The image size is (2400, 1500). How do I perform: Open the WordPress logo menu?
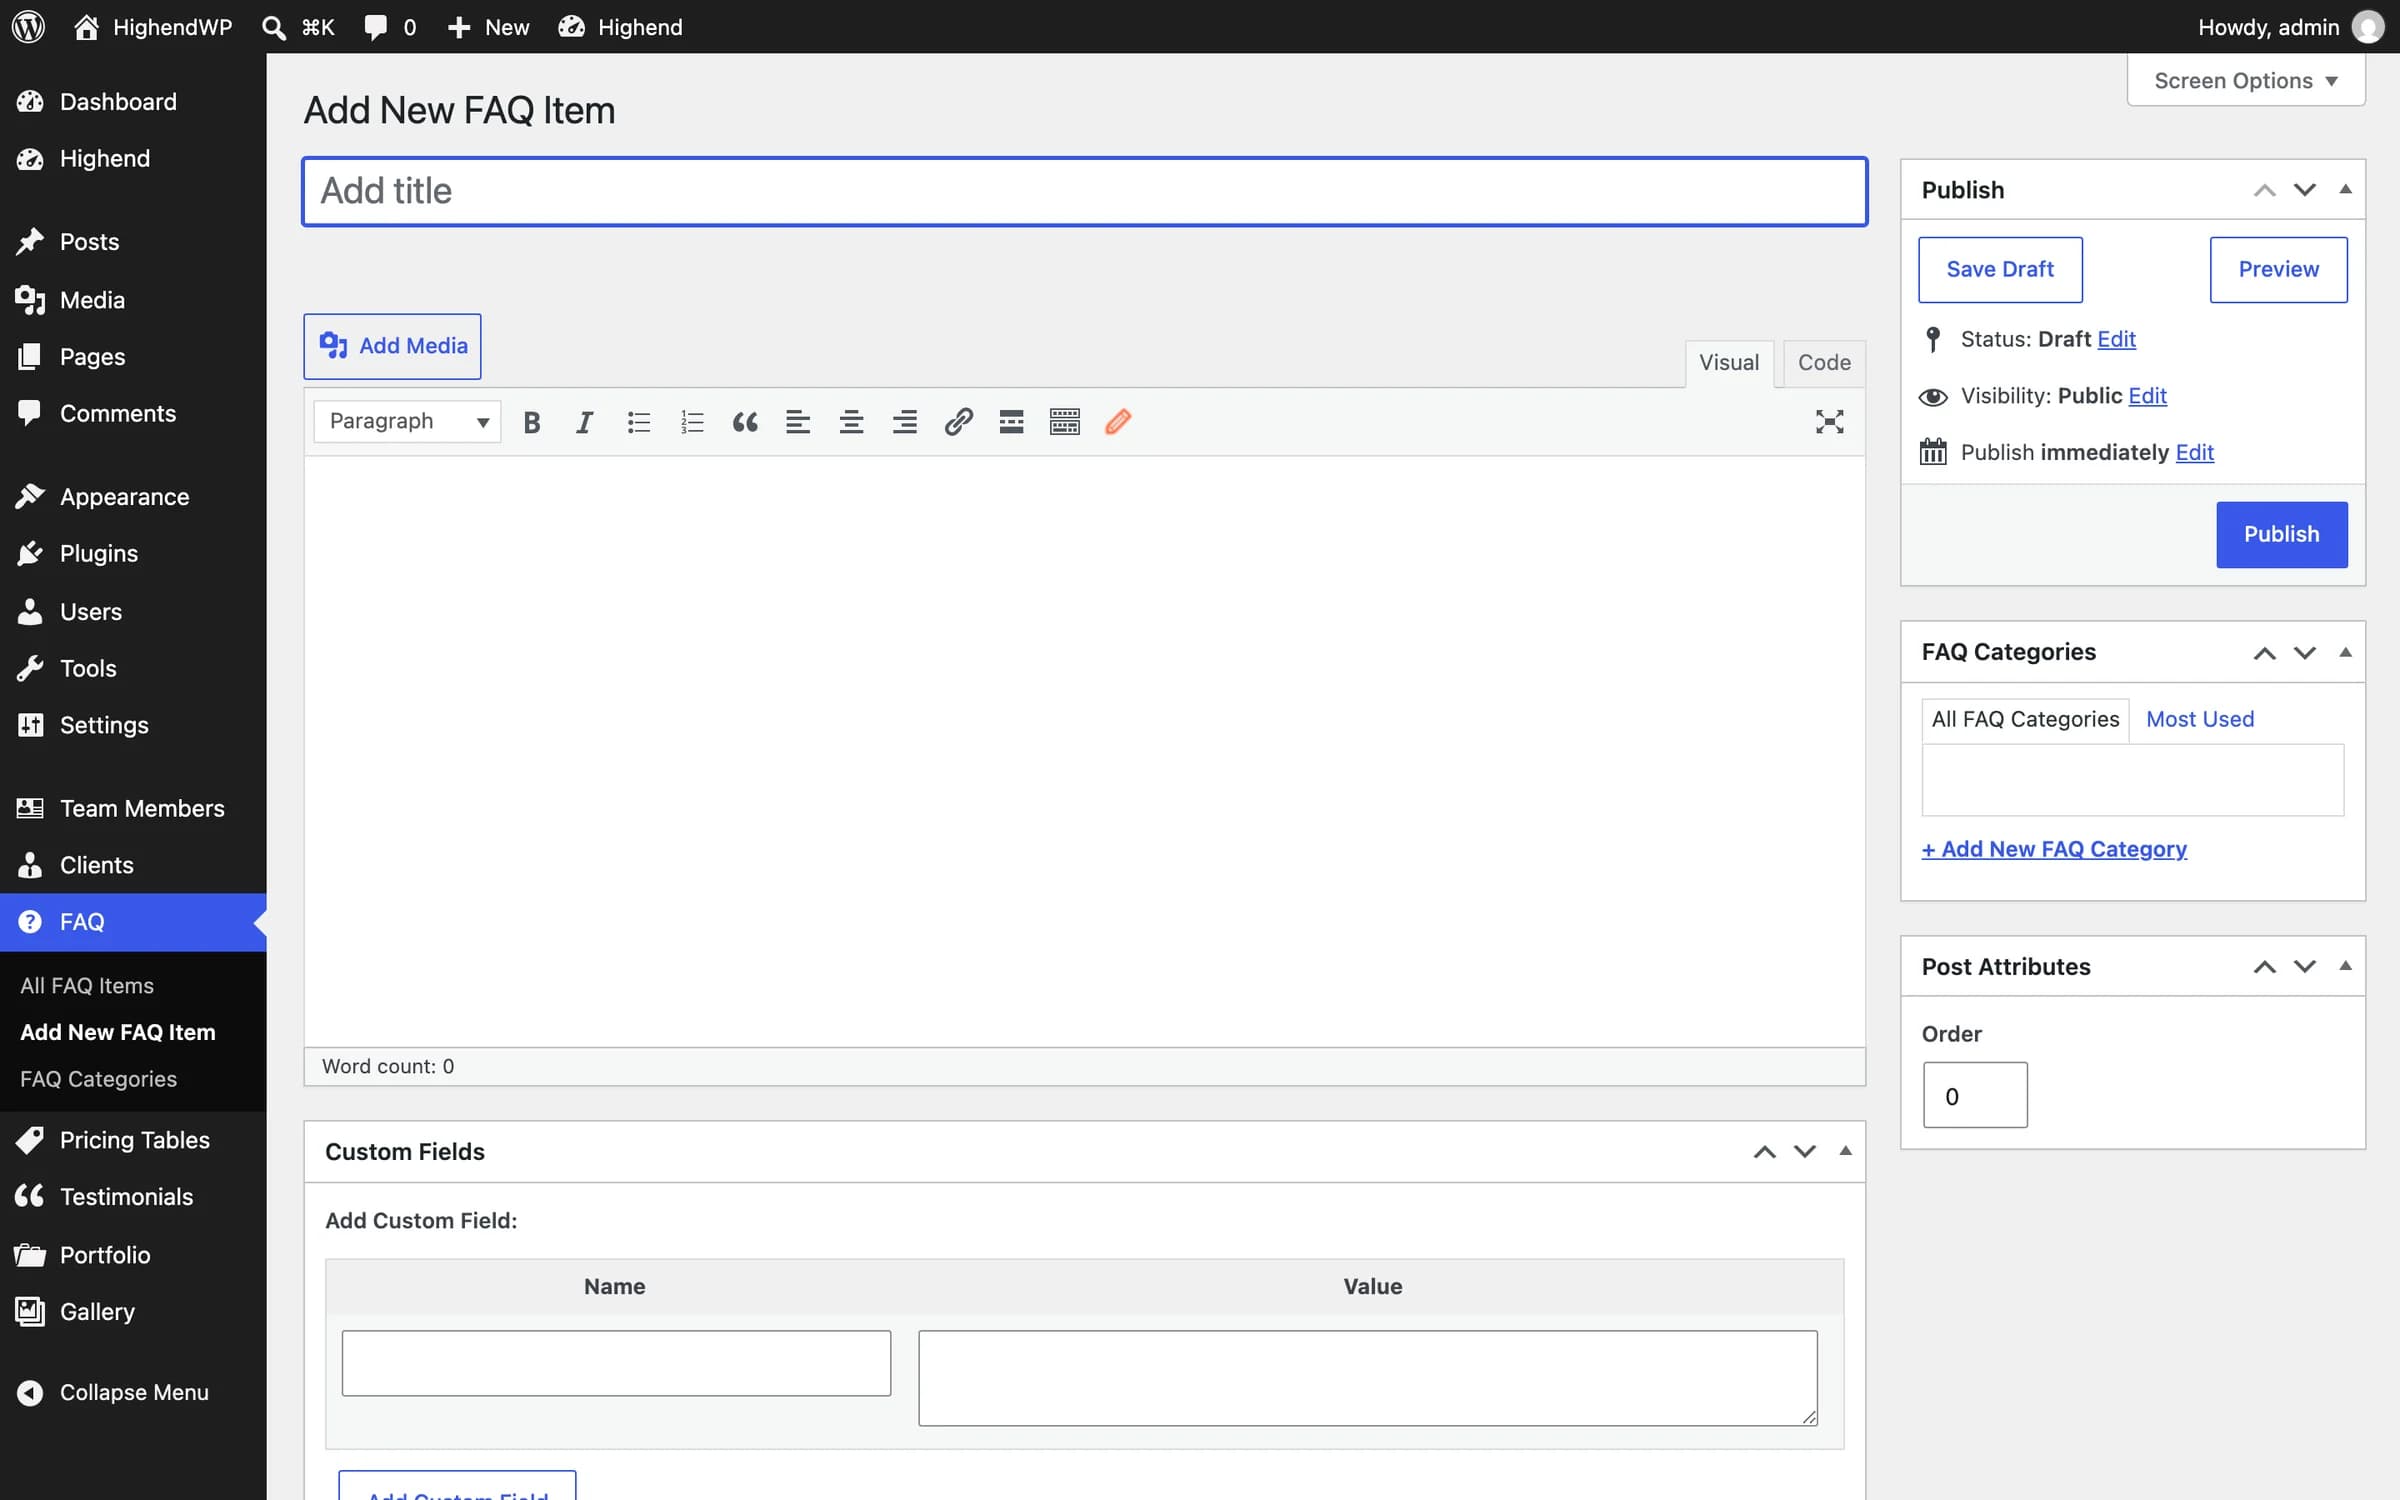coord(28,27)
